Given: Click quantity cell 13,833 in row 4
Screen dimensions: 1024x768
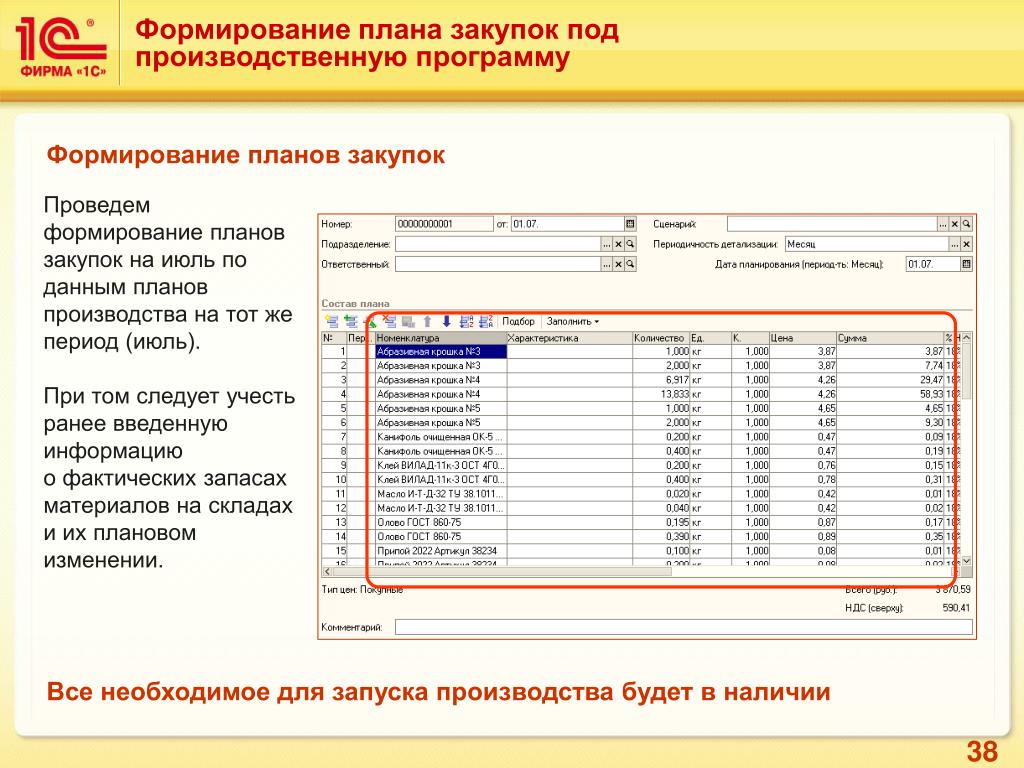Looking at the screenshot, I should click(x=661, y=394).
